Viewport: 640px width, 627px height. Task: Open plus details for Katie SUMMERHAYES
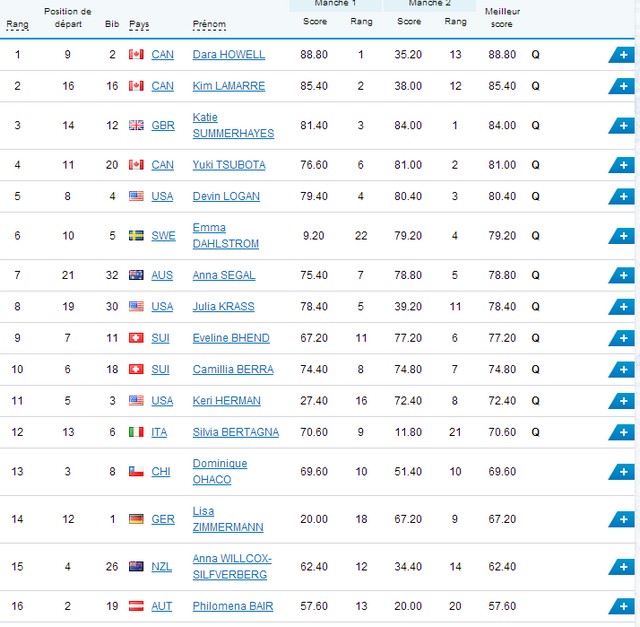(x=622, y=126)
